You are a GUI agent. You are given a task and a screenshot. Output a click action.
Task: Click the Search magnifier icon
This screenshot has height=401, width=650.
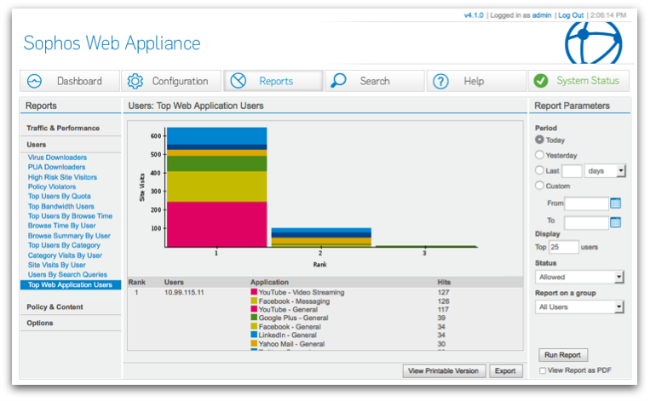pos(339,80)
